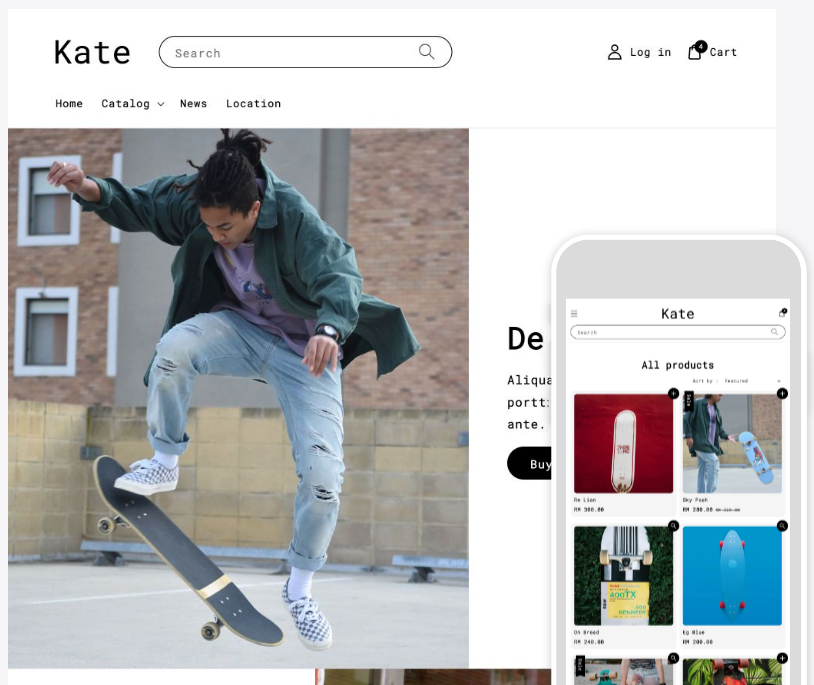The width and height of the screenshot is (814, 685).
Task: Tap the cart bag icon in the mobile preview
Action: (x=782, y=313)
